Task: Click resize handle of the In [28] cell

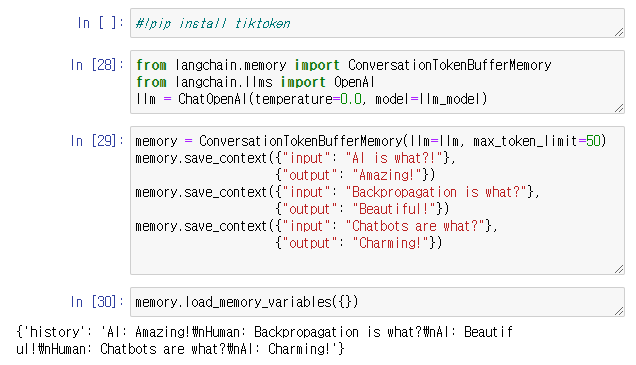Action: 619,108
